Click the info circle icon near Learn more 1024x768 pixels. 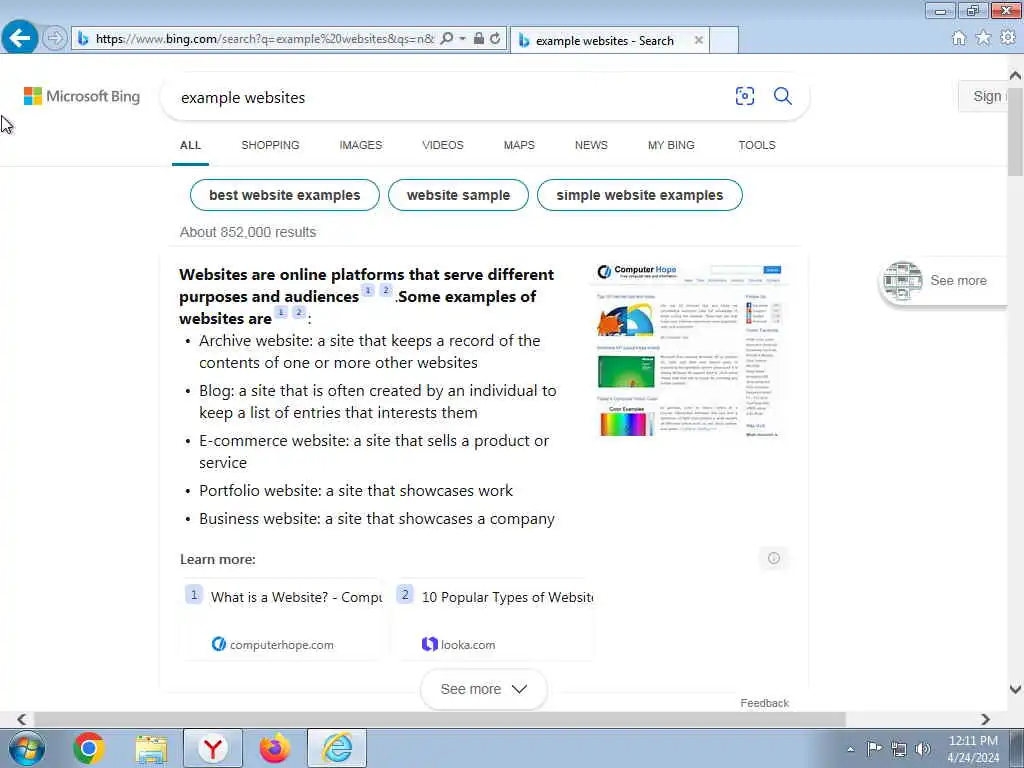pos(774,558)
